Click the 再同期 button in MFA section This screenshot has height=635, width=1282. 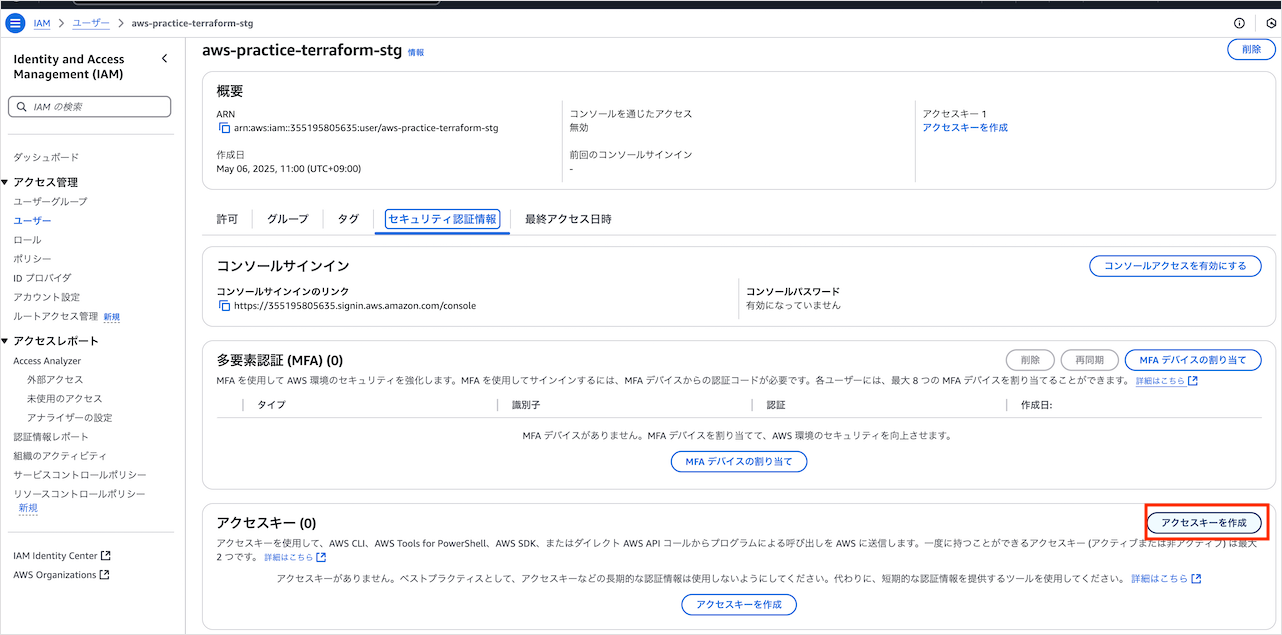tap(1089, 360)
